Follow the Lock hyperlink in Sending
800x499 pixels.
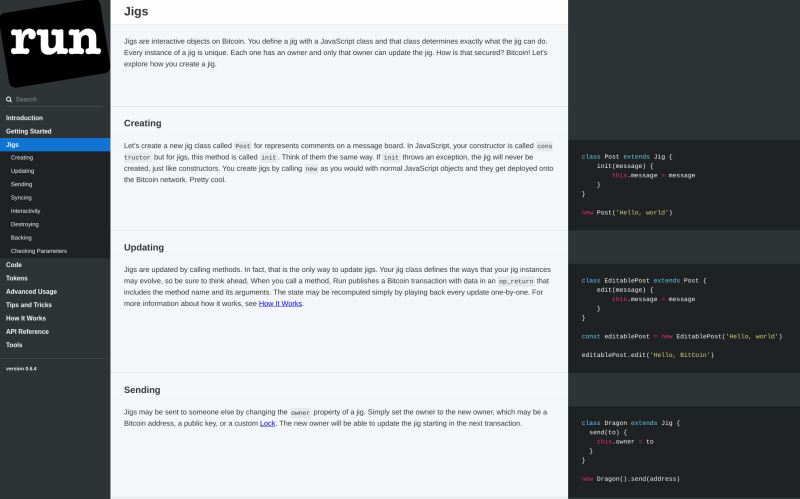click(x=267, y=423)
